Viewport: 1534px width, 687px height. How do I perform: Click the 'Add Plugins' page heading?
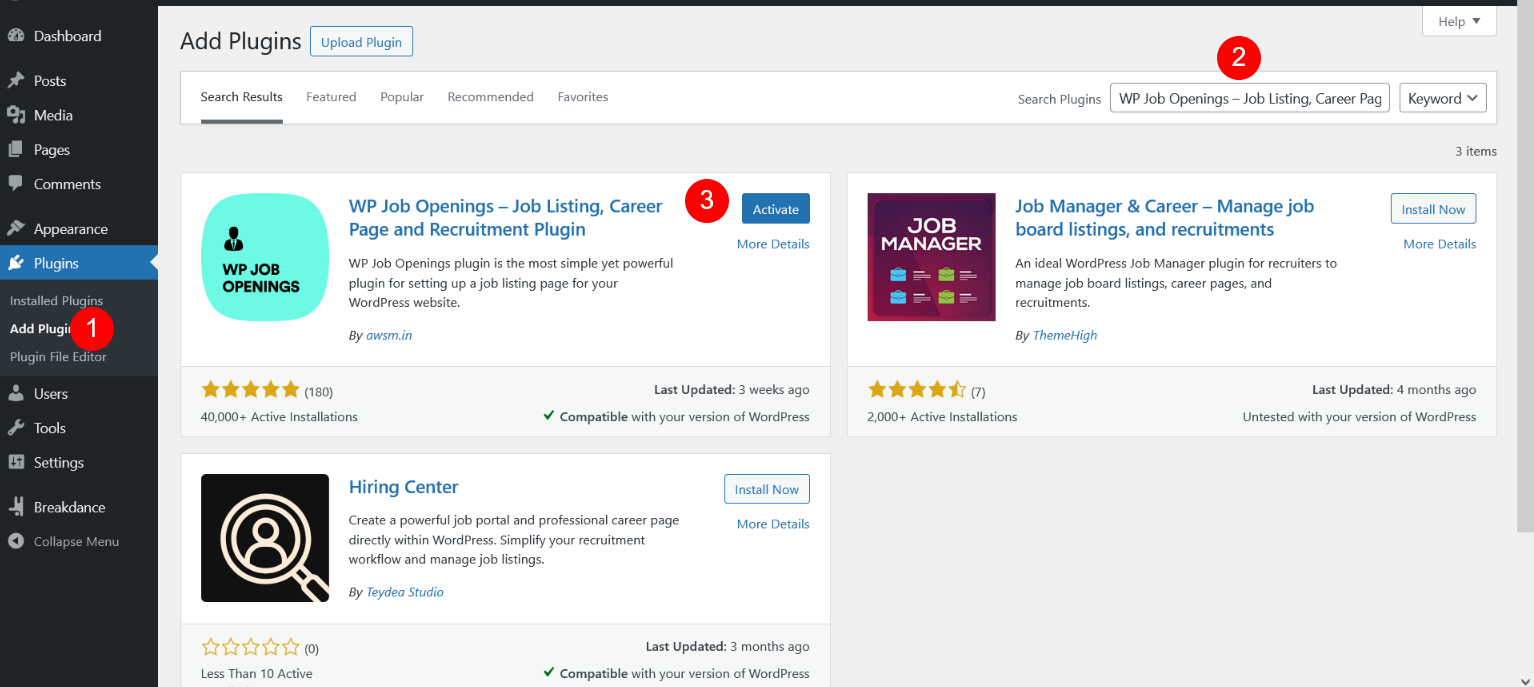pyautogui.click(x=241, y=41)
